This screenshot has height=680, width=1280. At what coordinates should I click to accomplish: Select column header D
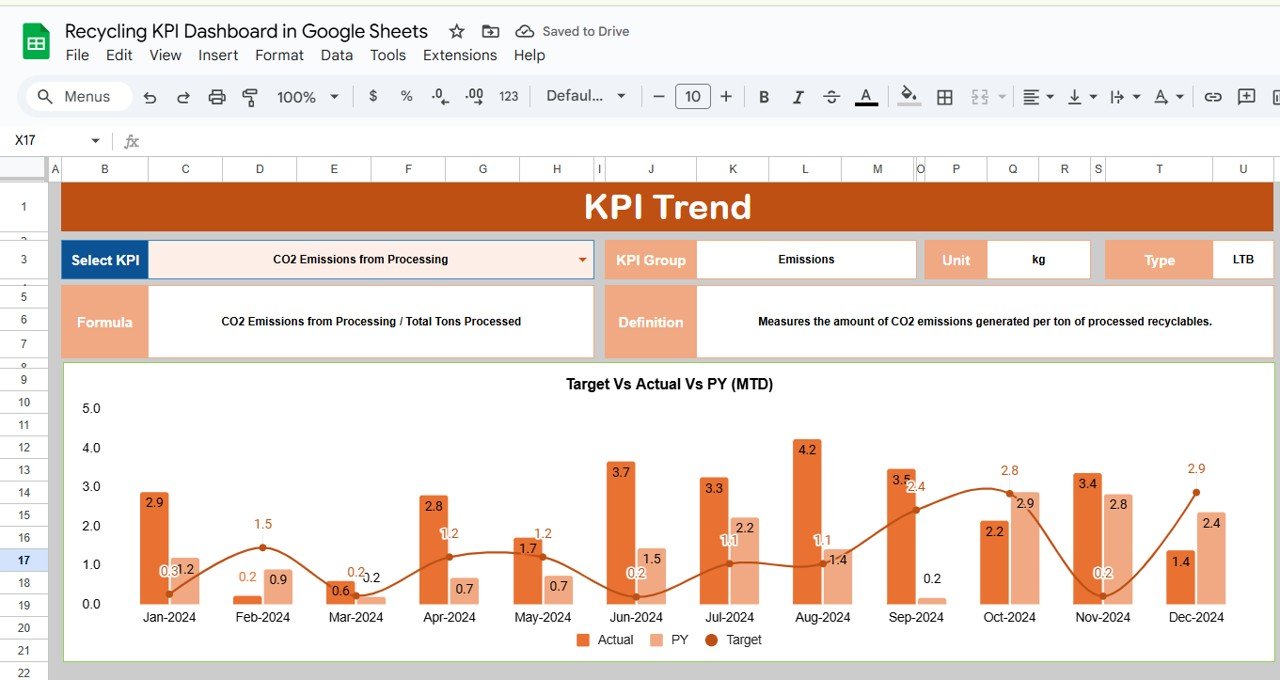pos(260,169)
